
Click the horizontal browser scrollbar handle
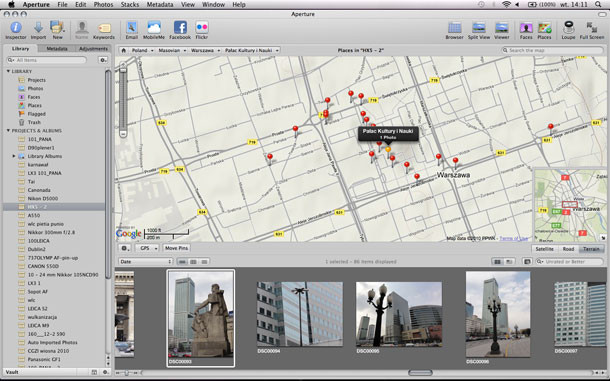[420, 373]
